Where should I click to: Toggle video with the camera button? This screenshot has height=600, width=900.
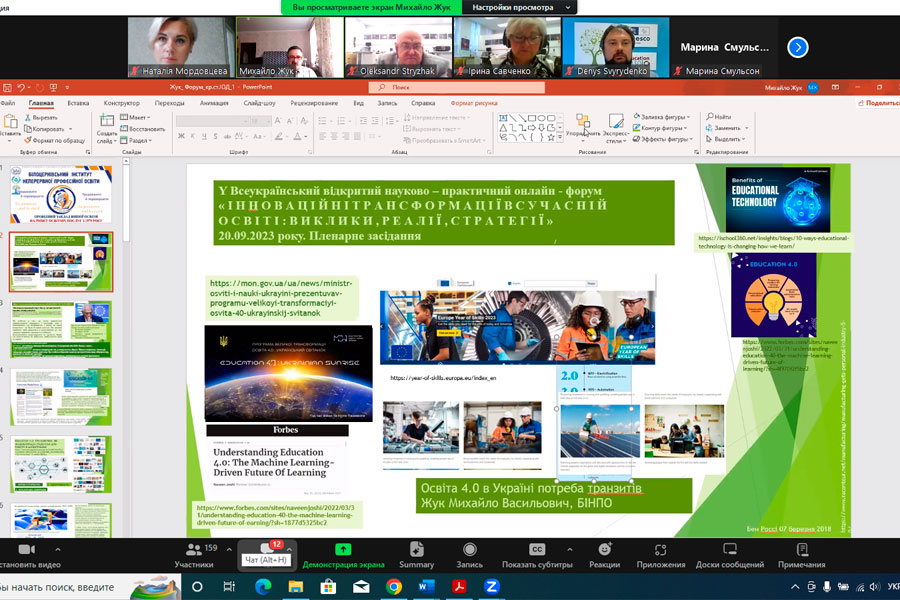(27, 551)
